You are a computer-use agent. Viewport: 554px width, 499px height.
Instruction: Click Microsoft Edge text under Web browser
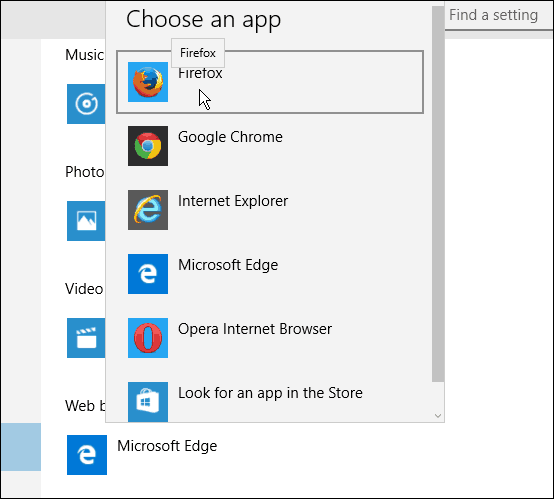tap(167, 446)
